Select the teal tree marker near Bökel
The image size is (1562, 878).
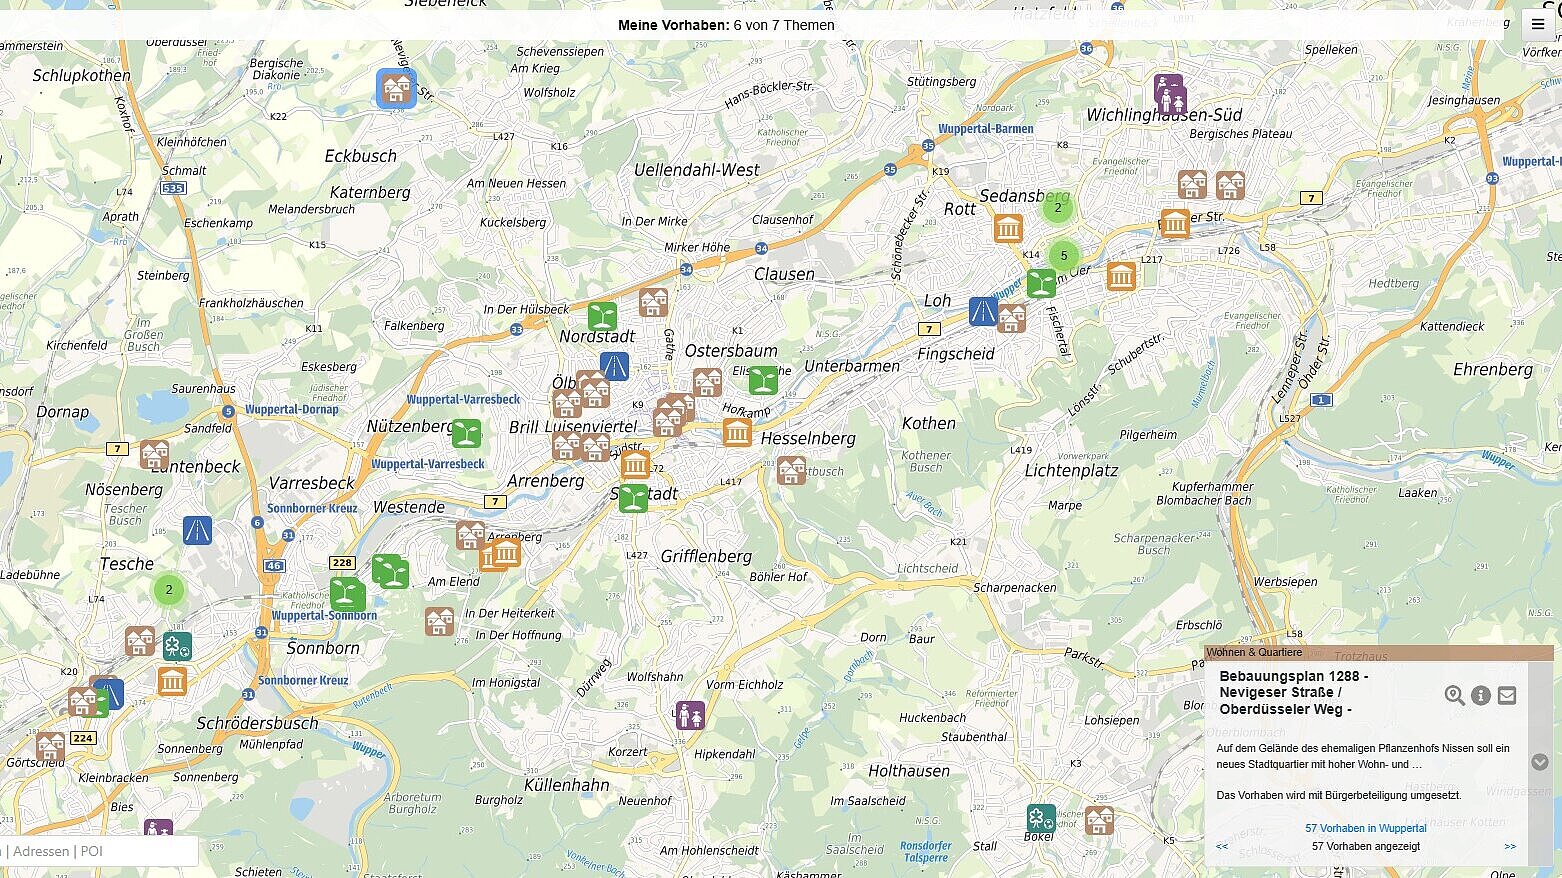coord(1041,818)
